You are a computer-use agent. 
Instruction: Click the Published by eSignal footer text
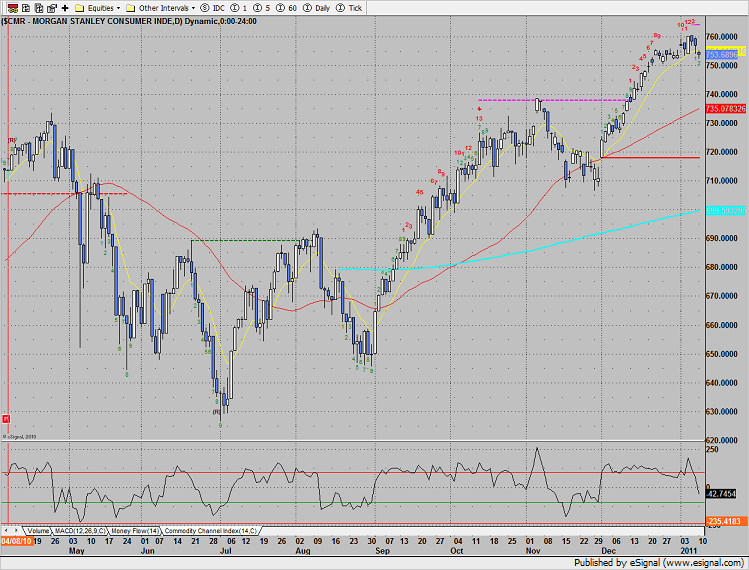(x=658, y=563)
